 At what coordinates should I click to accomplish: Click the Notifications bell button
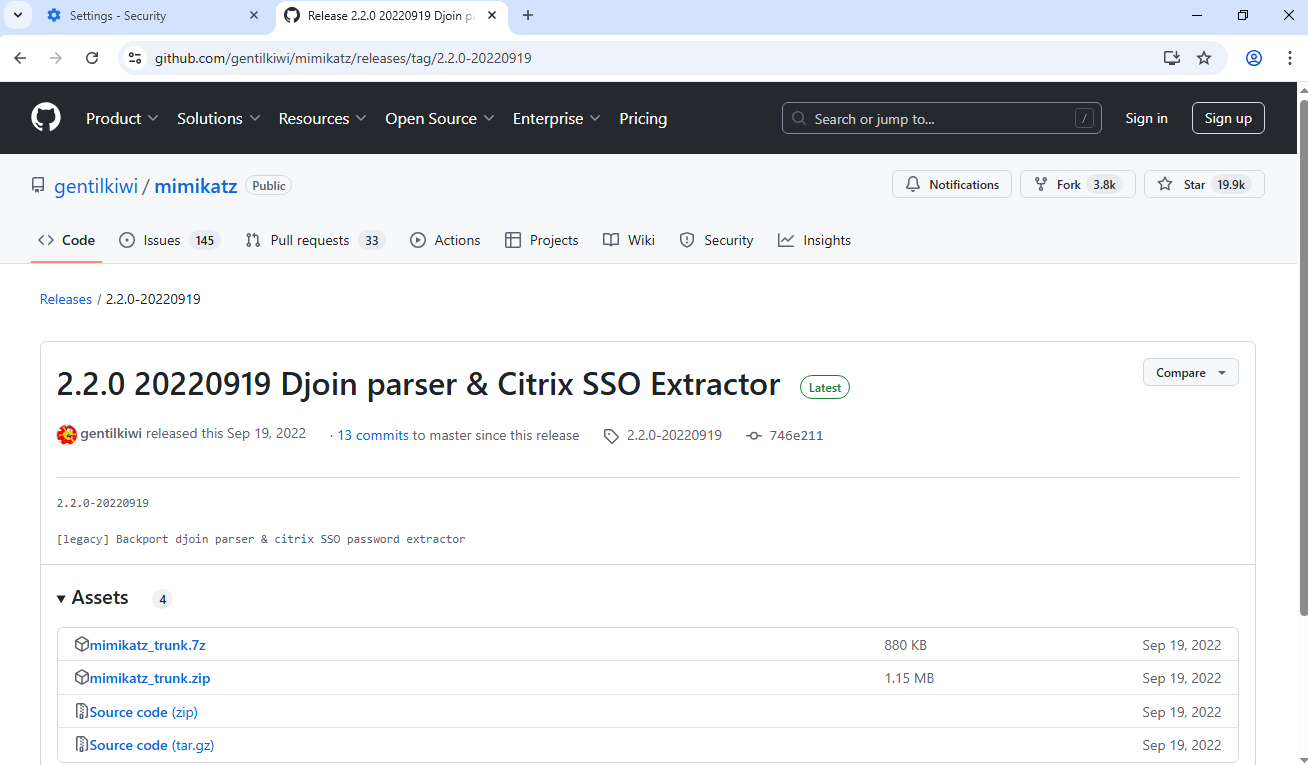(x=951, y=185)
